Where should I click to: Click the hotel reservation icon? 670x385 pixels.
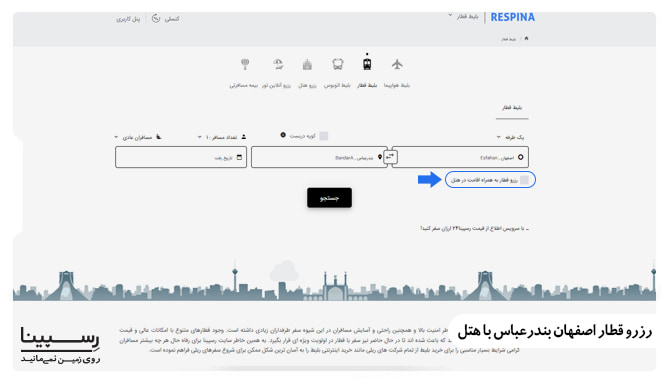[307, 65]
